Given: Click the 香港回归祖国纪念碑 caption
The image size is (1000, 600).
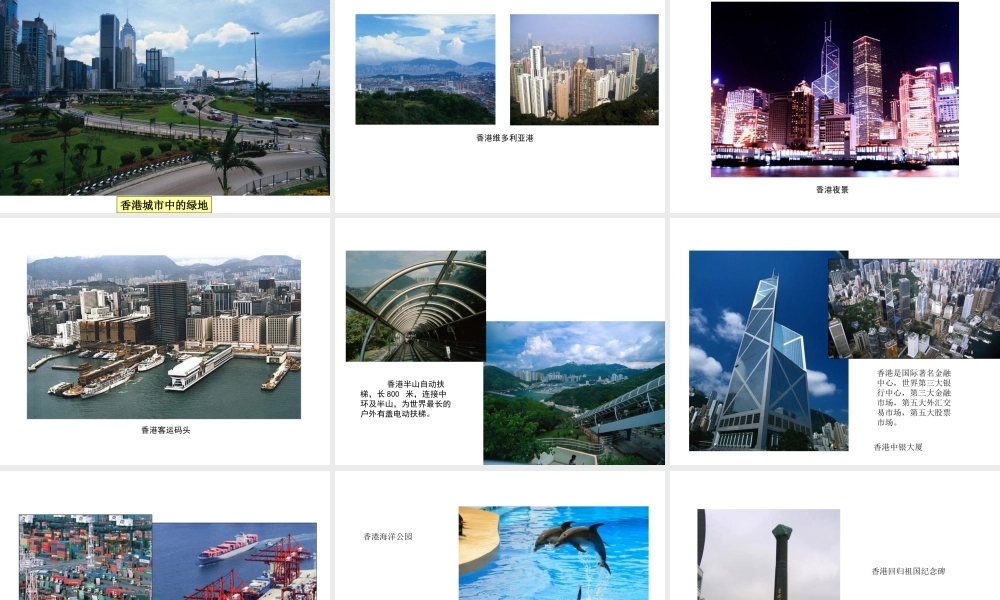Looking at the screenshot, I should (908, 571).
